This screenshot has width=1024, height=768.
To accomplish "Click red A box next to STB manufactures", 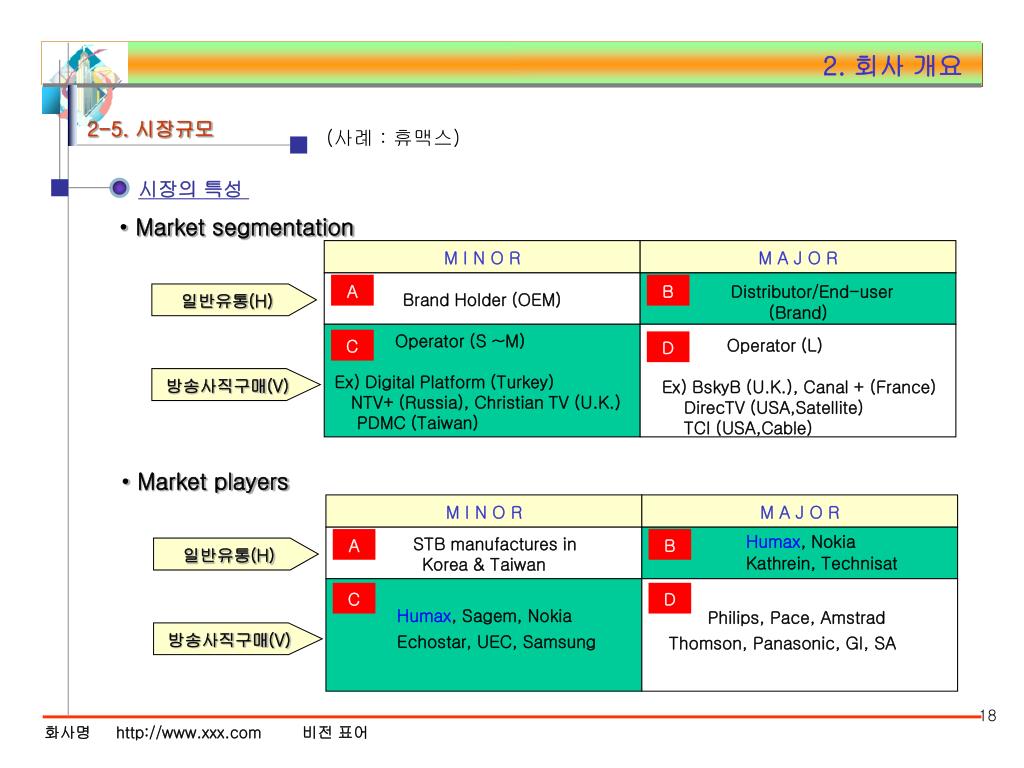I will pyautogui.click(x=354, y=545).
